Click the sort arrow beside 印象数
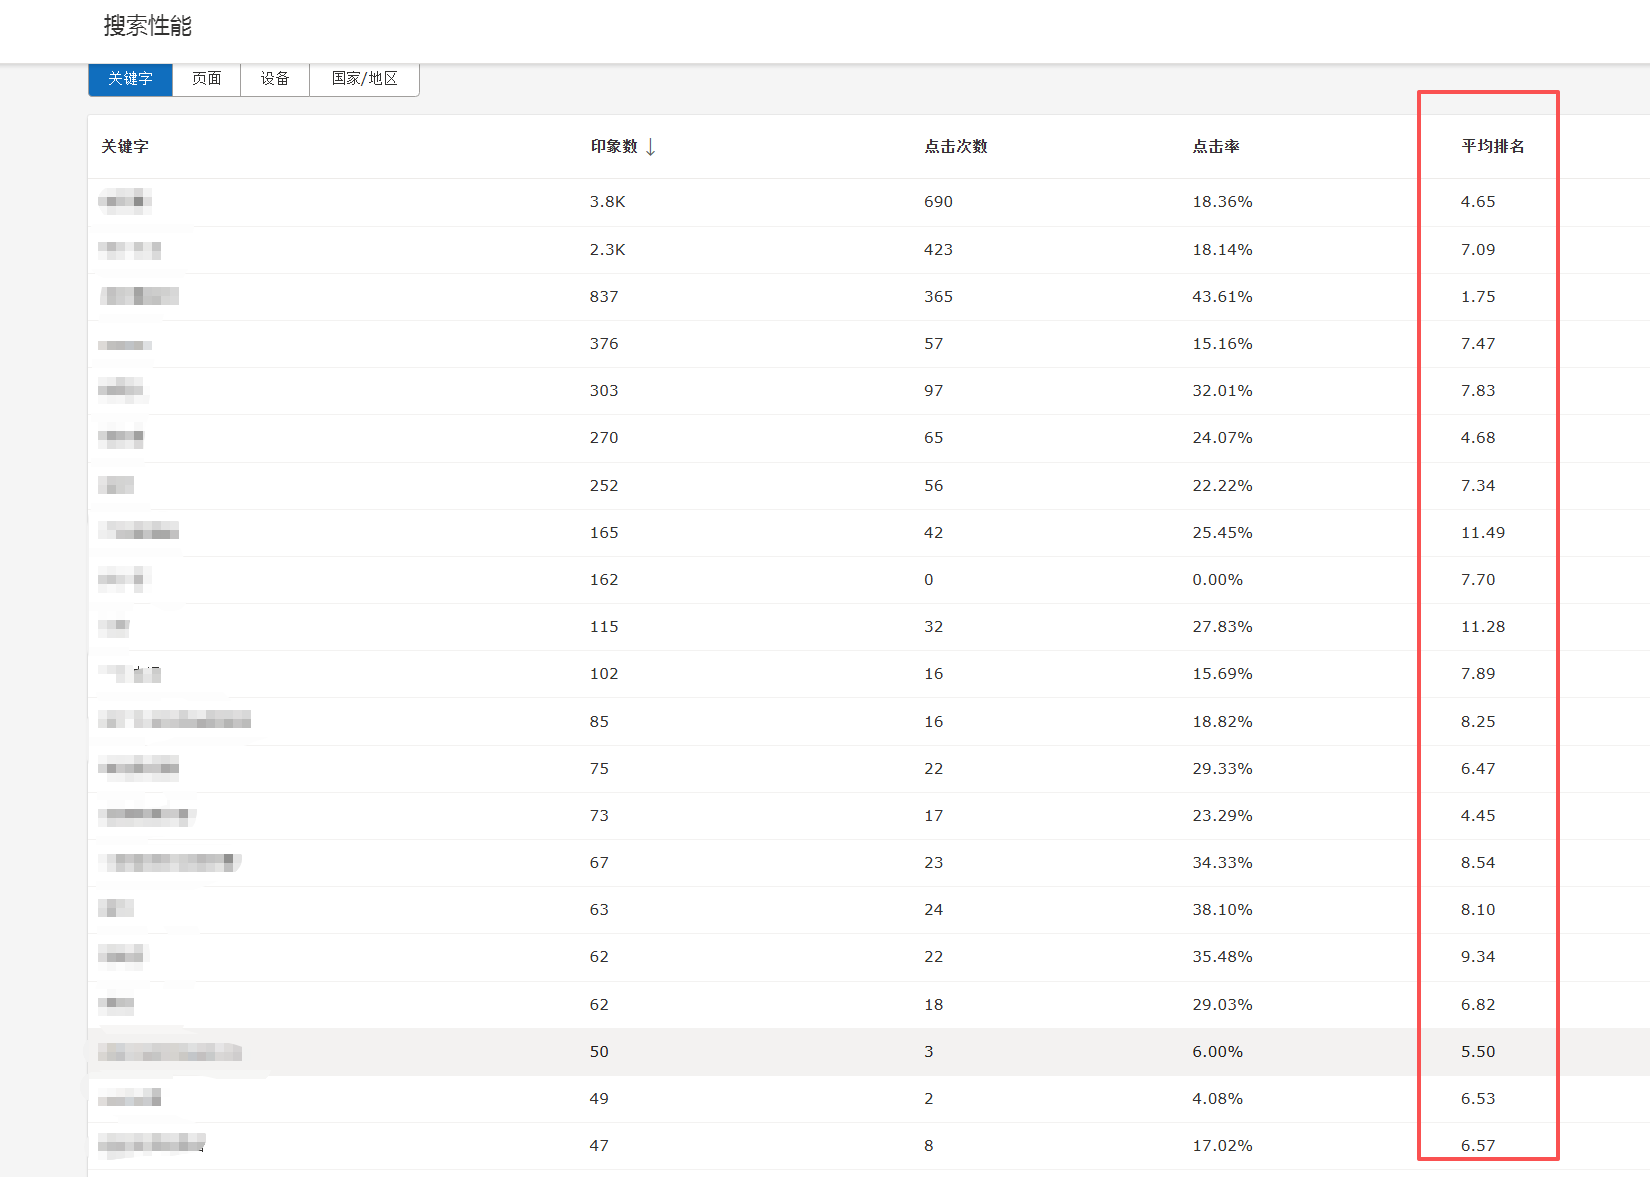 [651, 147]
